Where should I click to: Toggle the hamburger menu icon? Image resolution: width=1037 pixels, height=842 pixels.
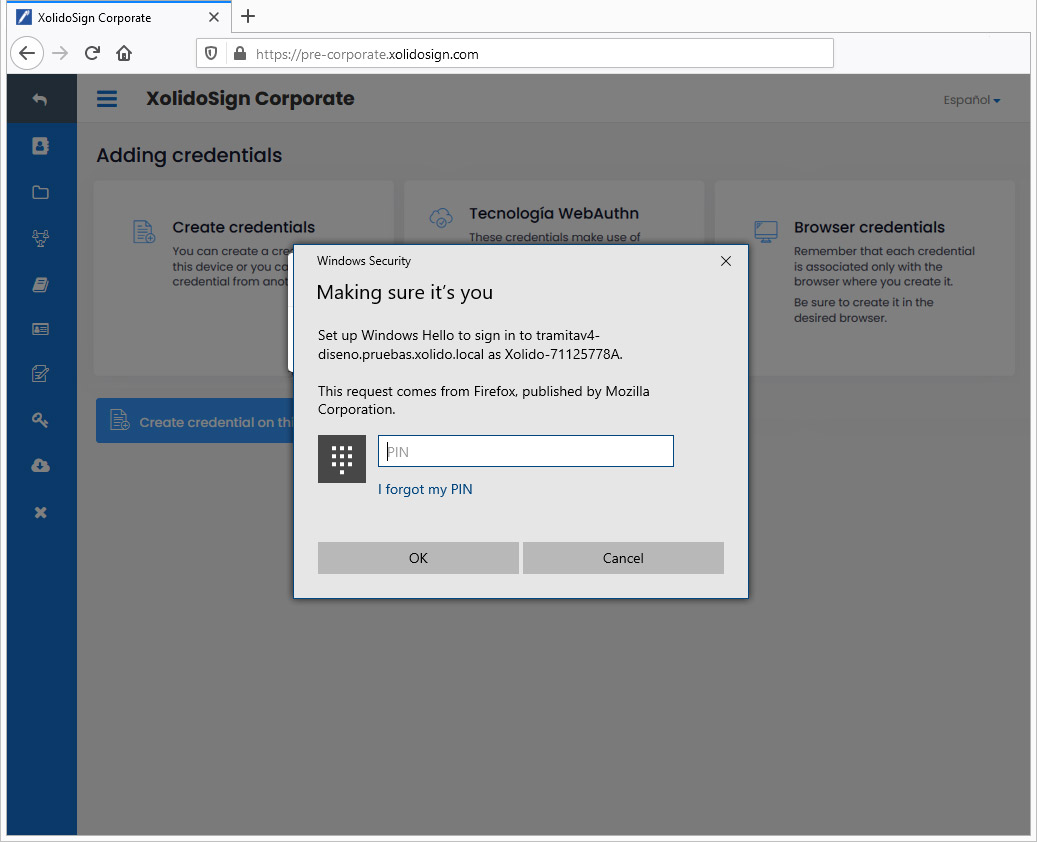point(107,99)
